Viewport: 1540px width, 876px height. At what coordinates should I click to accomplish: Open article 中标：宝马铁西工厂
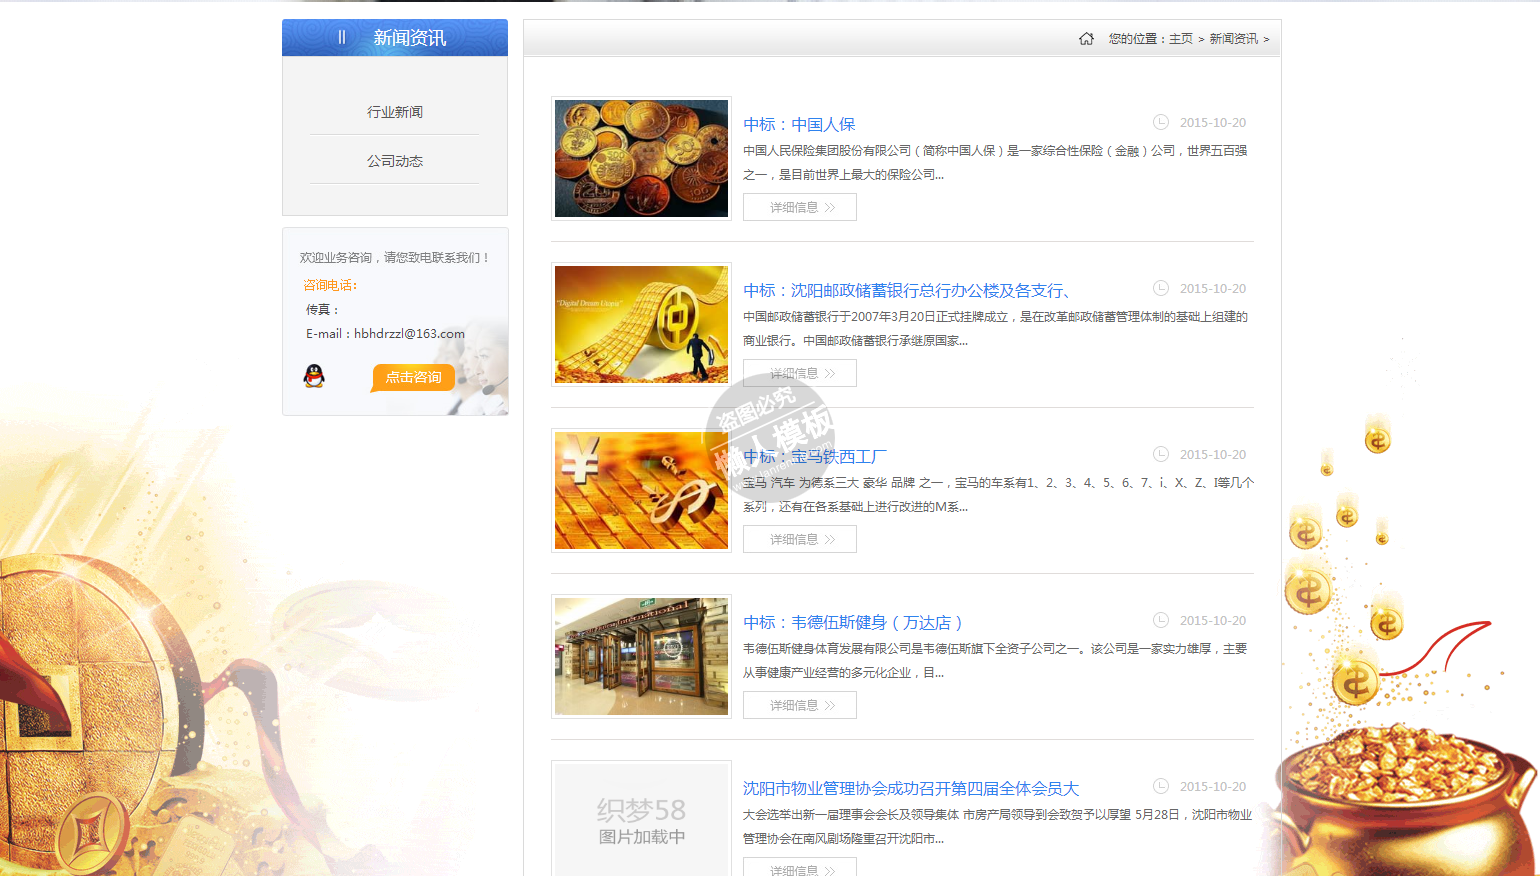click(815, 456)
